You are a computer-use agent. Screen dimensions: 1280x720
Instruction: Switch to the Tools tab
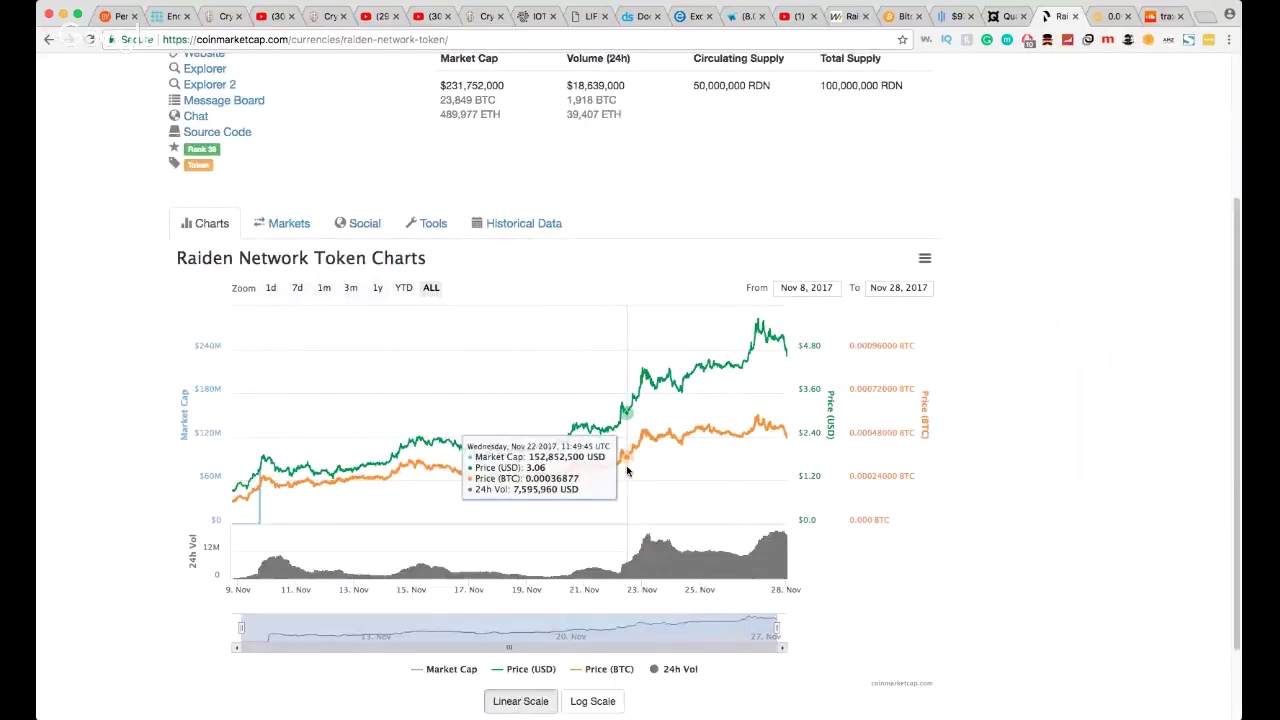[x=426, y=223]
